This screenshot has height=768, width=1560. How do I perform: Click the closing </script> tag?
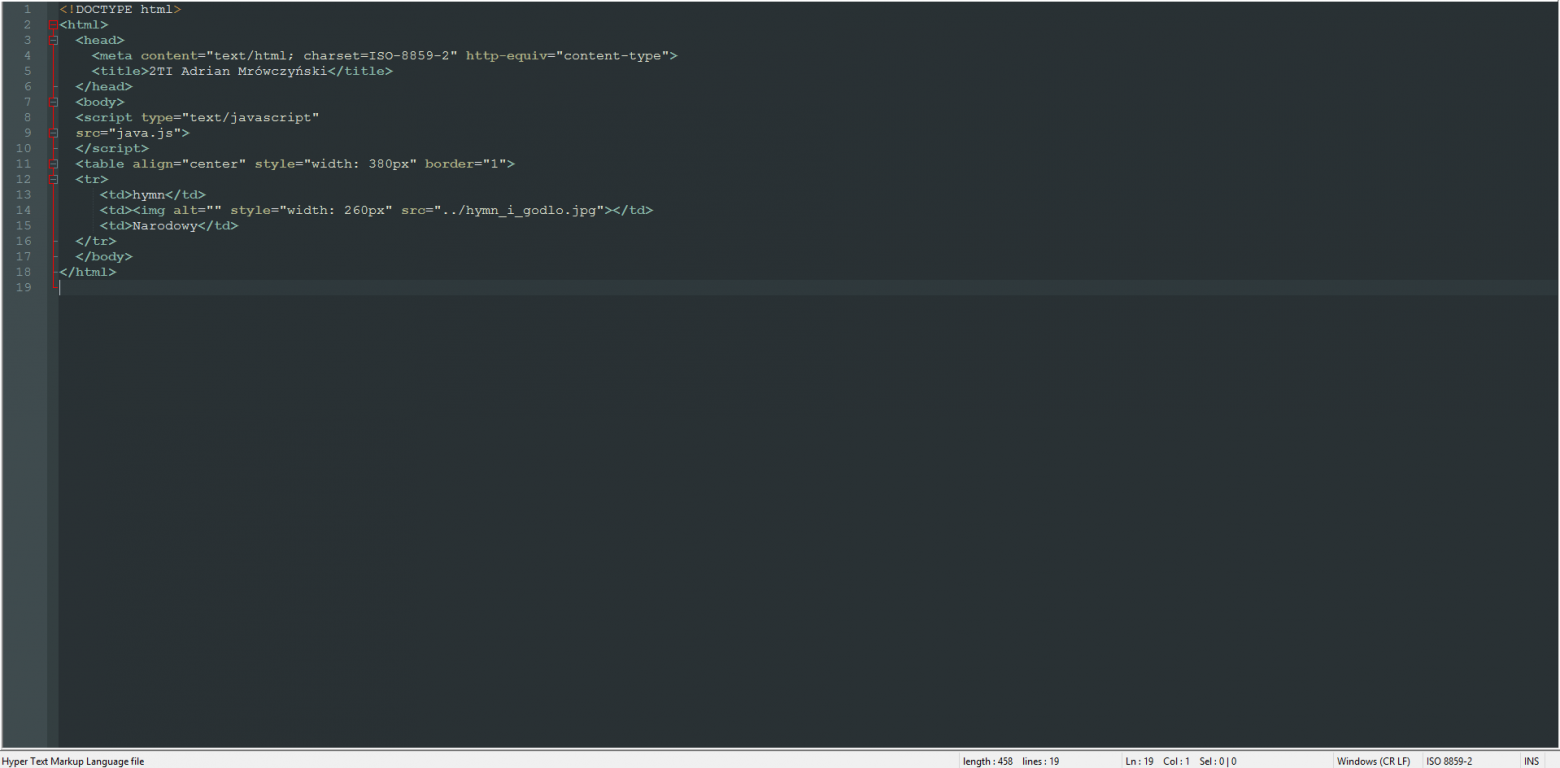(x=111, y=148)
